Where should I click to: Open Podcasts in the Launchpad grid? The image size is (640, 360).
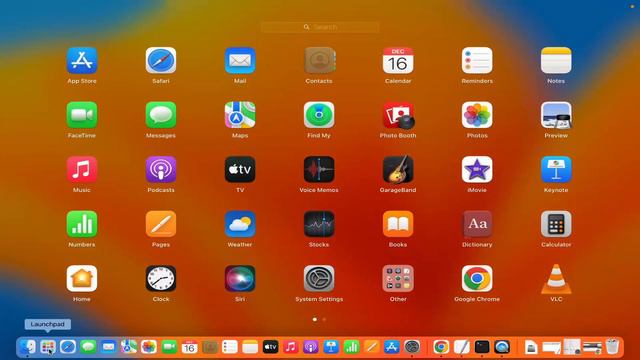(161, 169)
